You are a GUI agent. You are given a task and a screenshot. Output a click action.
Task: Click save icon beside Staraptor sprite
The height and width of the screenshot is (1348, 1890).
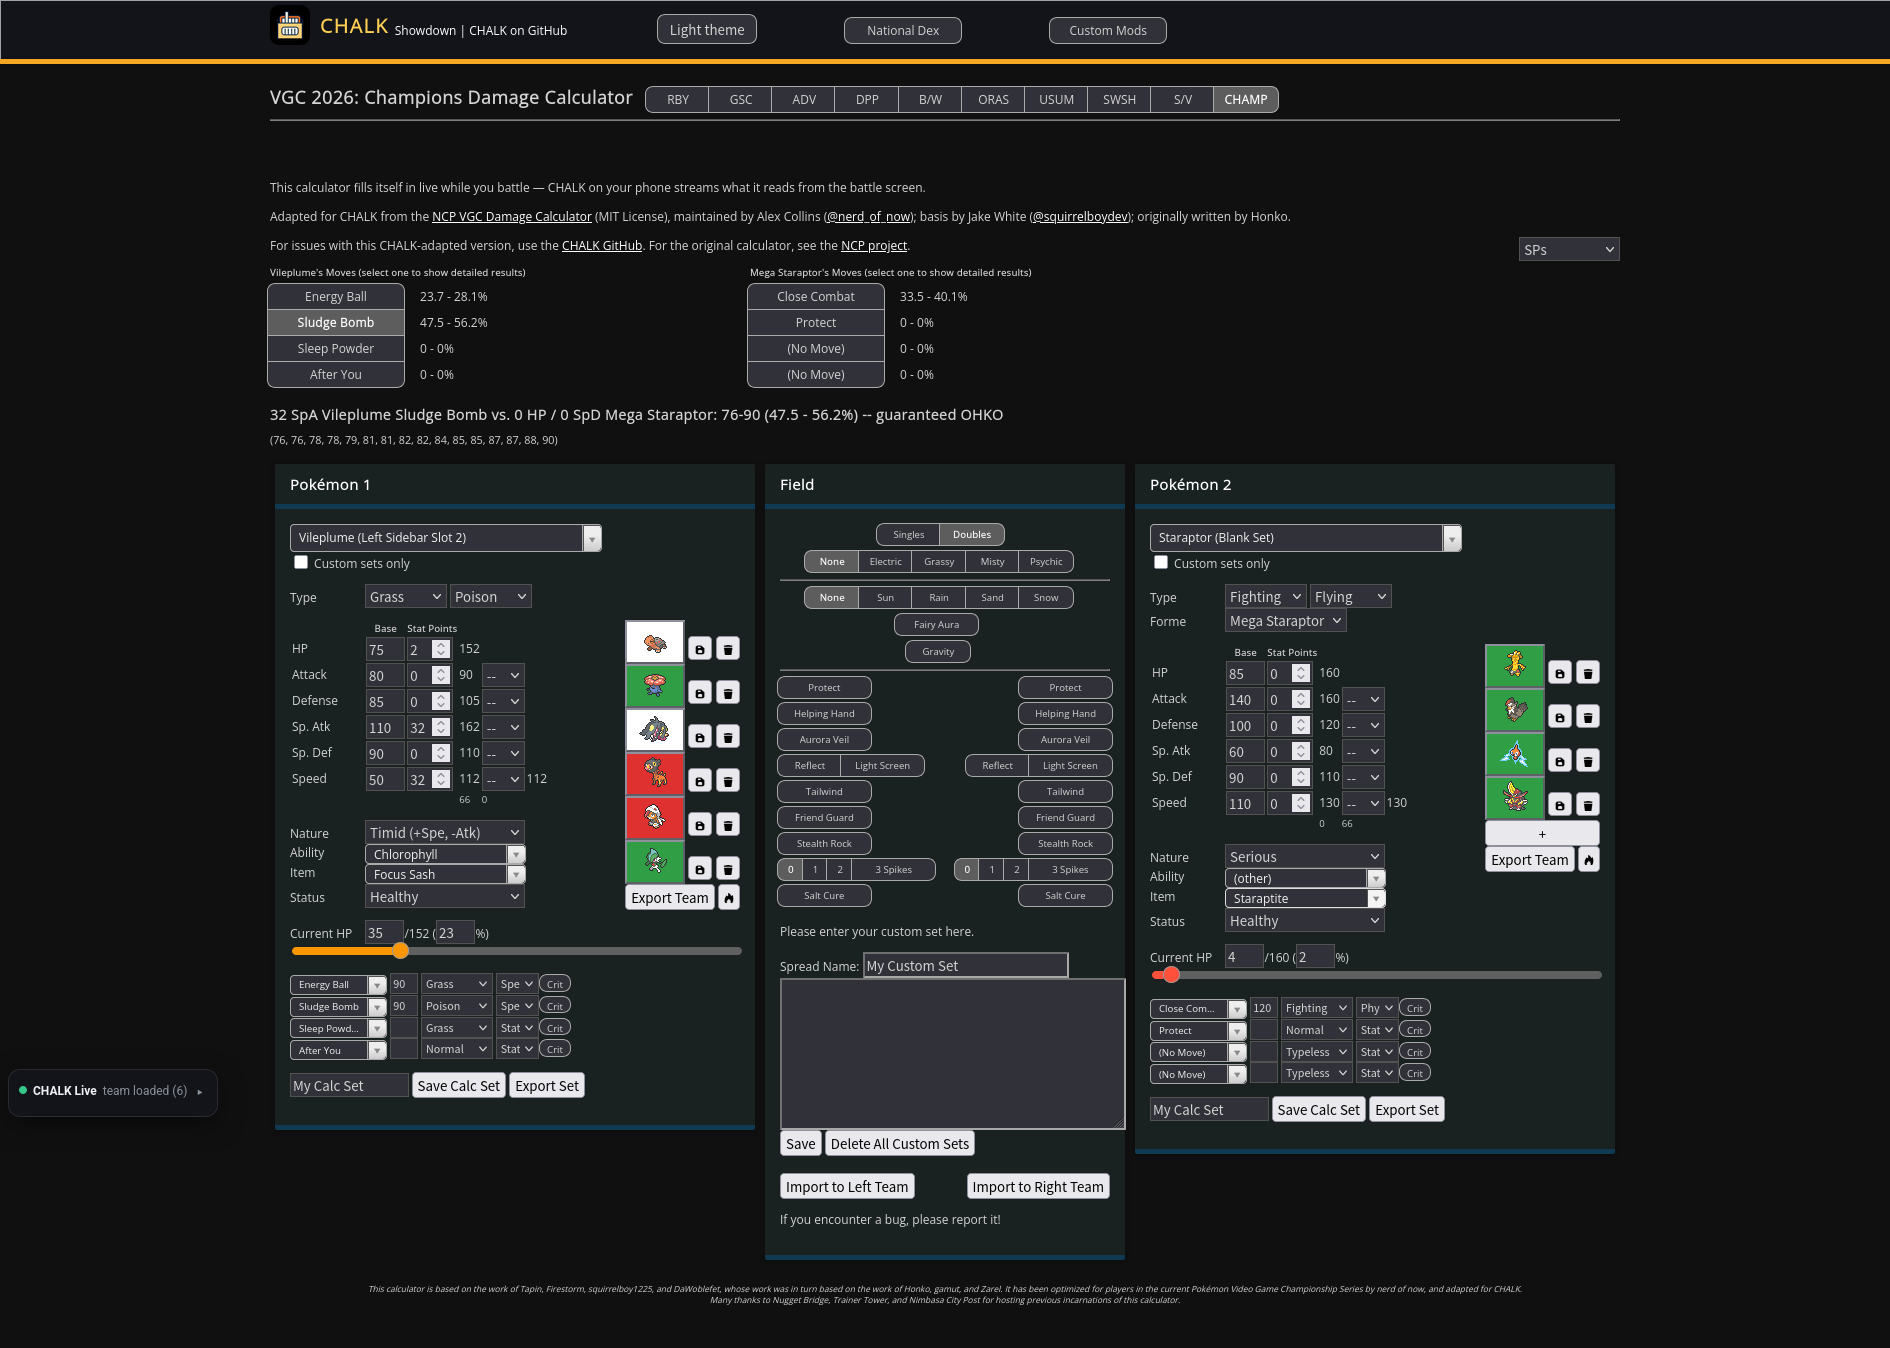tap(1560, 717)
